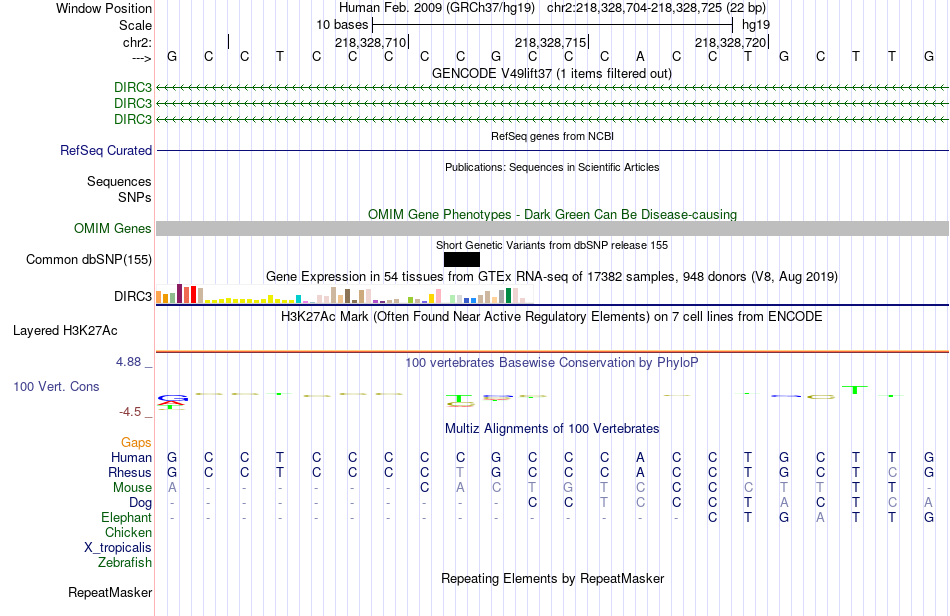Click the OMIM Gene Phenotypes track title
The image size is (950, 616).
click(552, 214)
